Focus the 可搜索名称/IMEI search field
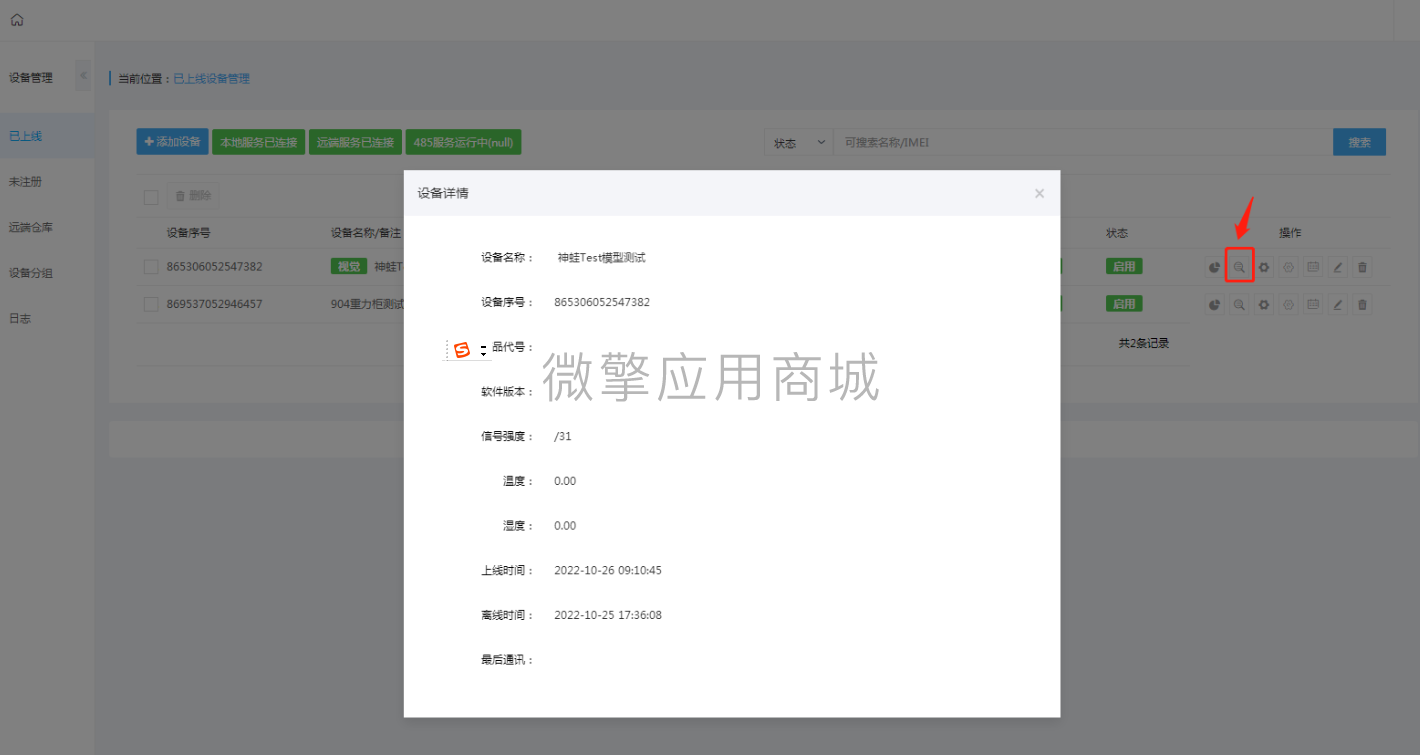This screenshot has height=755, width=1420. (x=1084, y=142)
